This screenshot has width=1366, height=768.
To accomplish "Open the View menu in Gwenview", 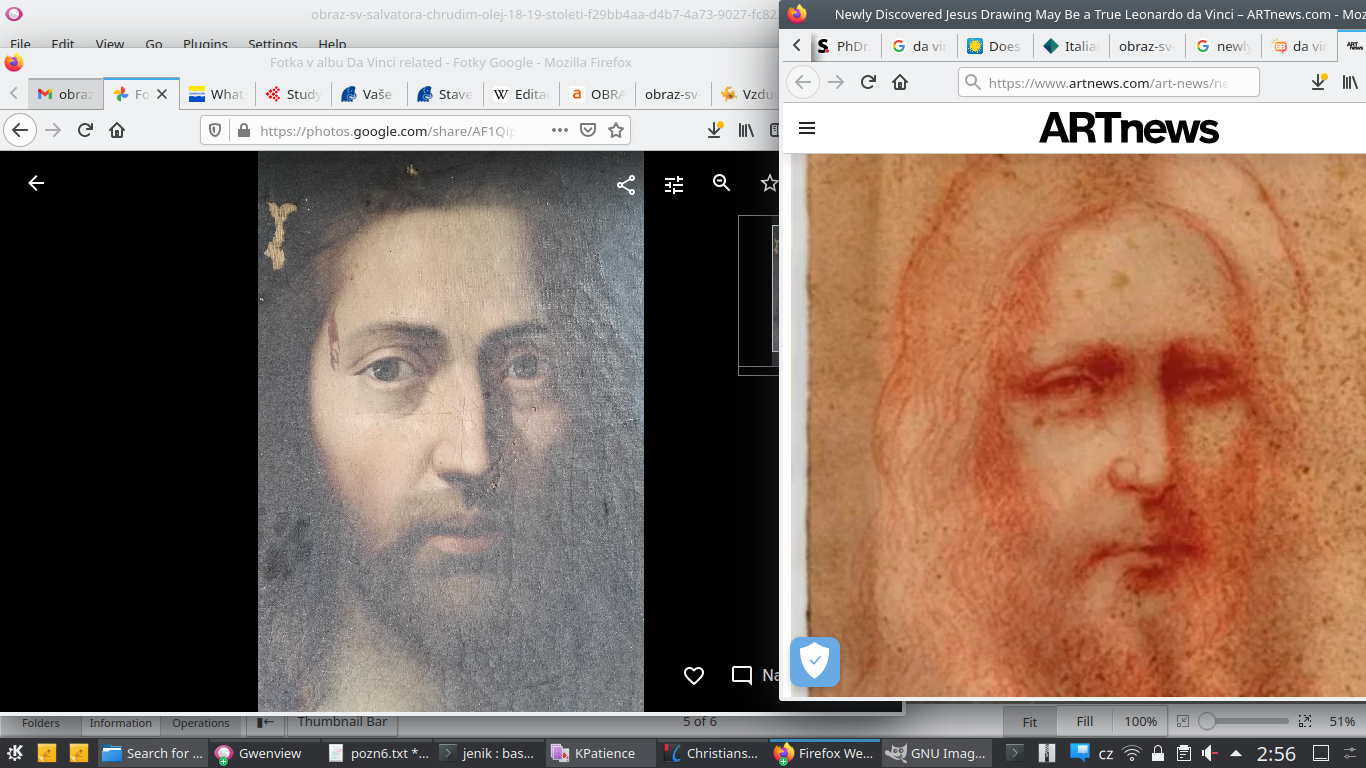I will click(110, 44).
